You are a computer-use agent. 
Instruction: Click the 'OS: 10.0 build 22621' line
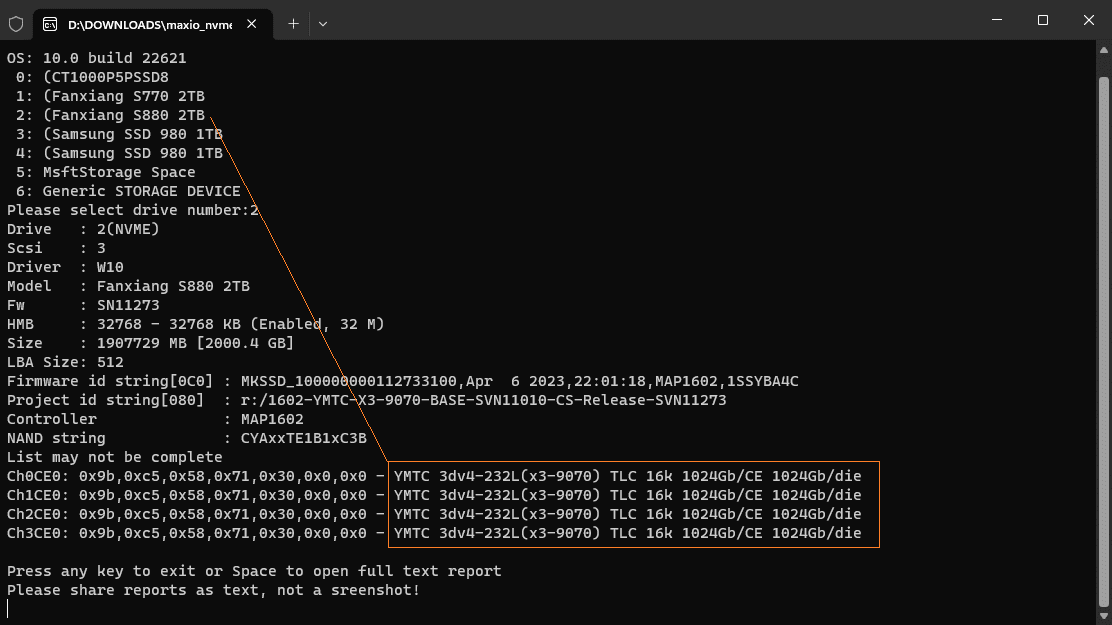point(96,58)
